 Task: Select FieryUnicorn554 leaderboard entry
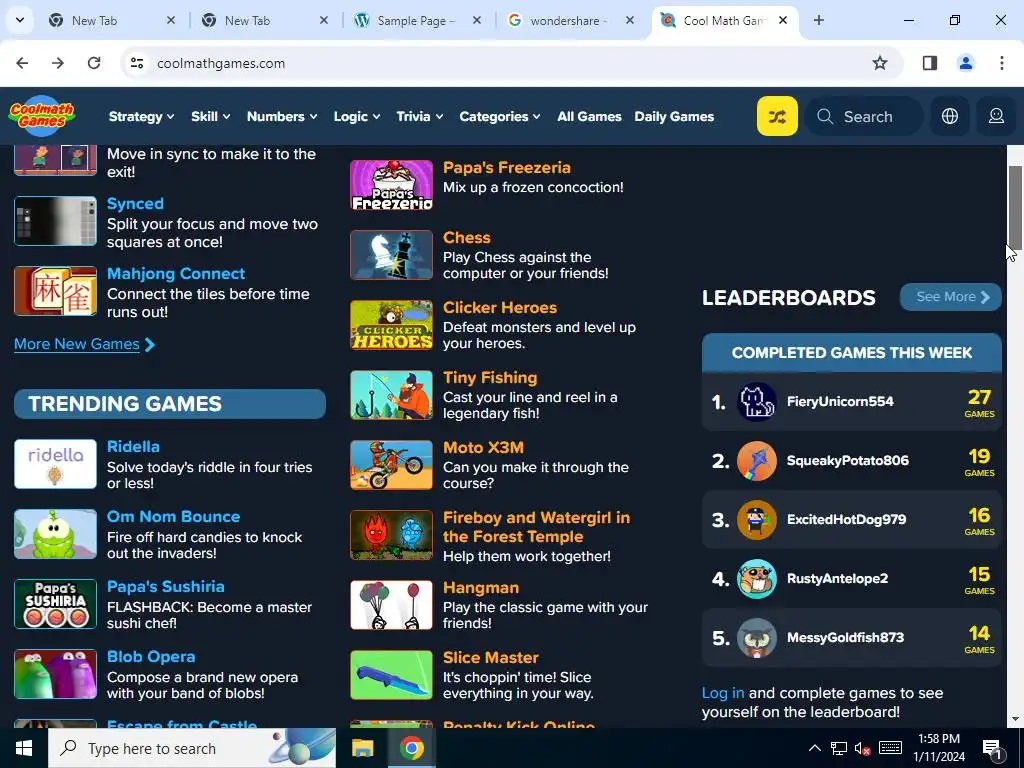point(852,402)
